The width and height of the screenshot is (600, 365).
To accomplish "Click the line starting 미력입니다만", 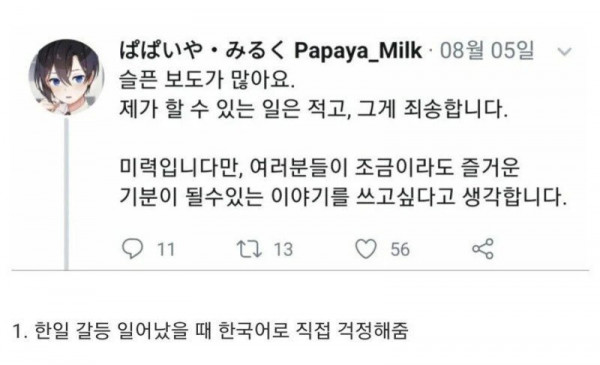I will 320,168.
